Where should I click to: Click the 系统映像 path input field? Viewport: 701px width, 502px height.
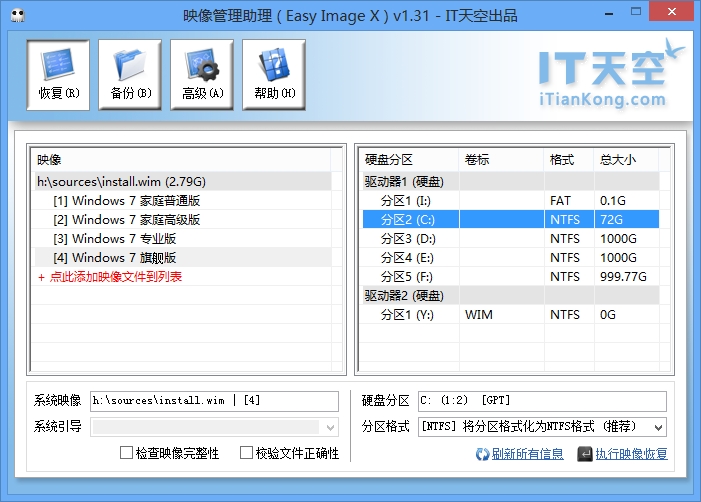(215, 401)
